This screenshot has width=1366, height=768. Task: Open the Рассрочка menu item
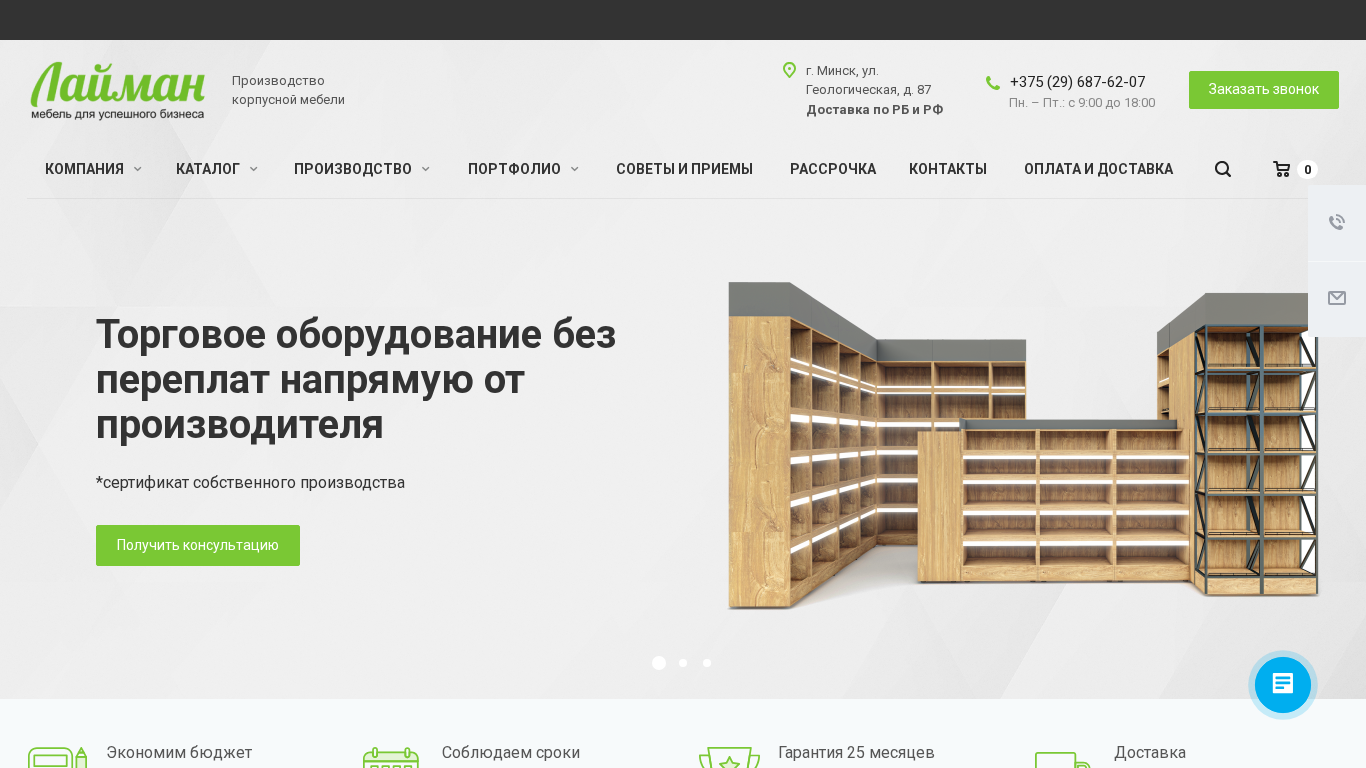tap(832, 169)
